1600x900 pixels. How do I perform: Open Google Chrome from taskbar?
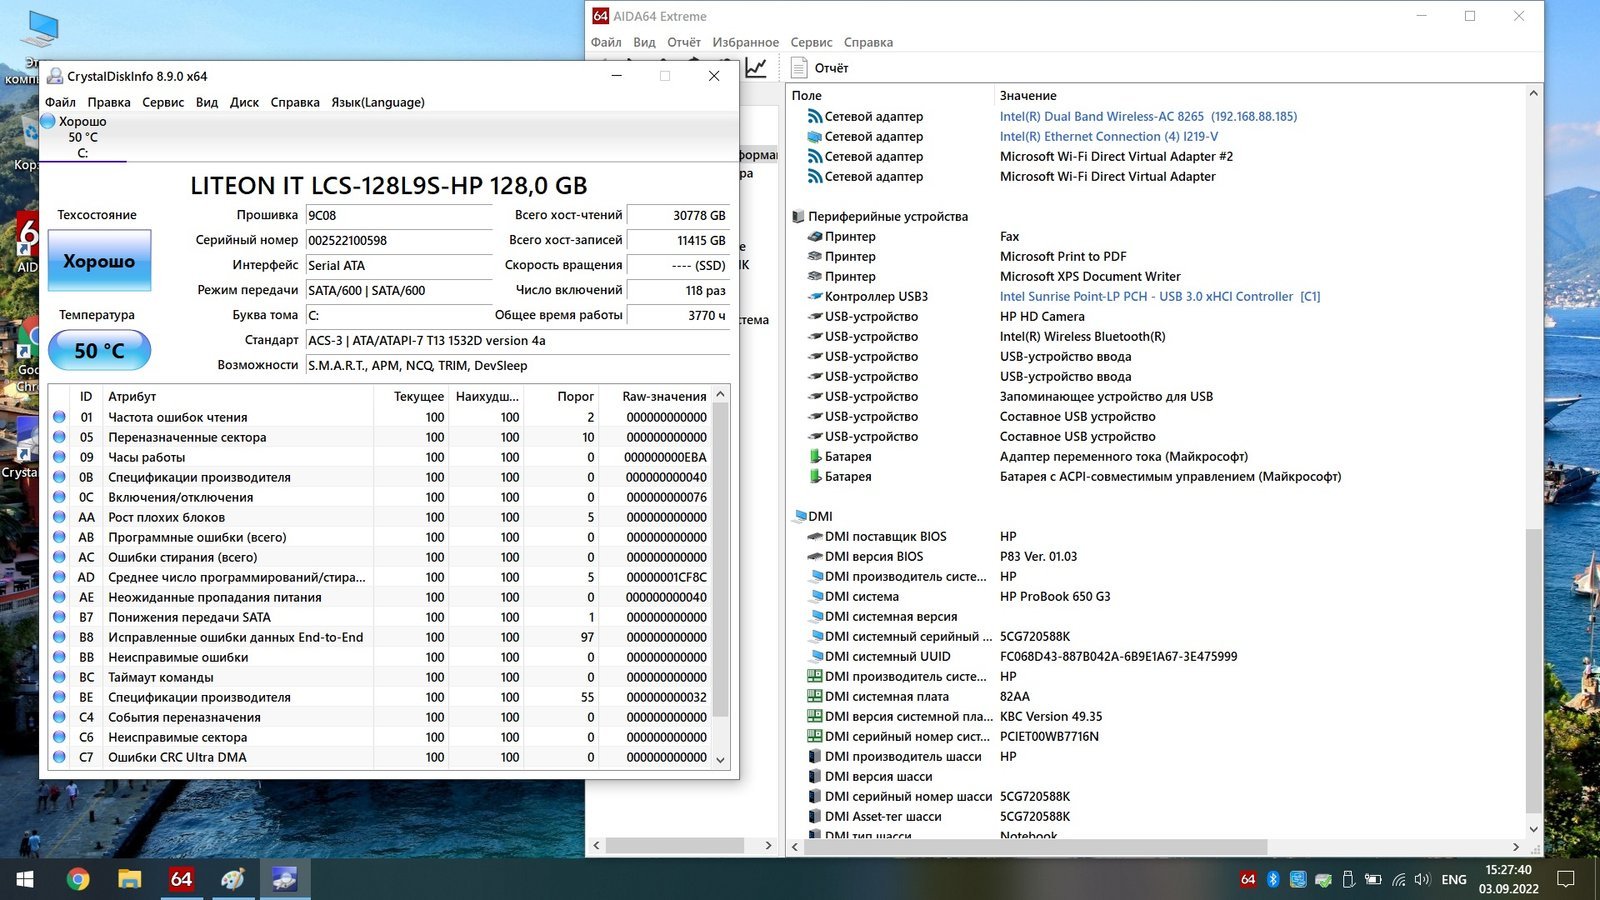pos(78,879)
